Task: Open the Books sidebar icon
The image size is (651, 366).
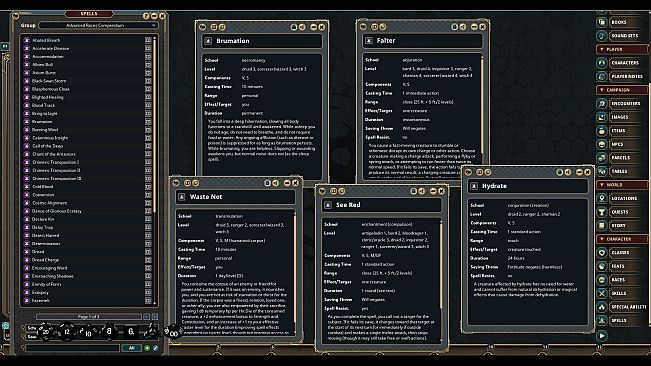Action: (x=602, y=22)
